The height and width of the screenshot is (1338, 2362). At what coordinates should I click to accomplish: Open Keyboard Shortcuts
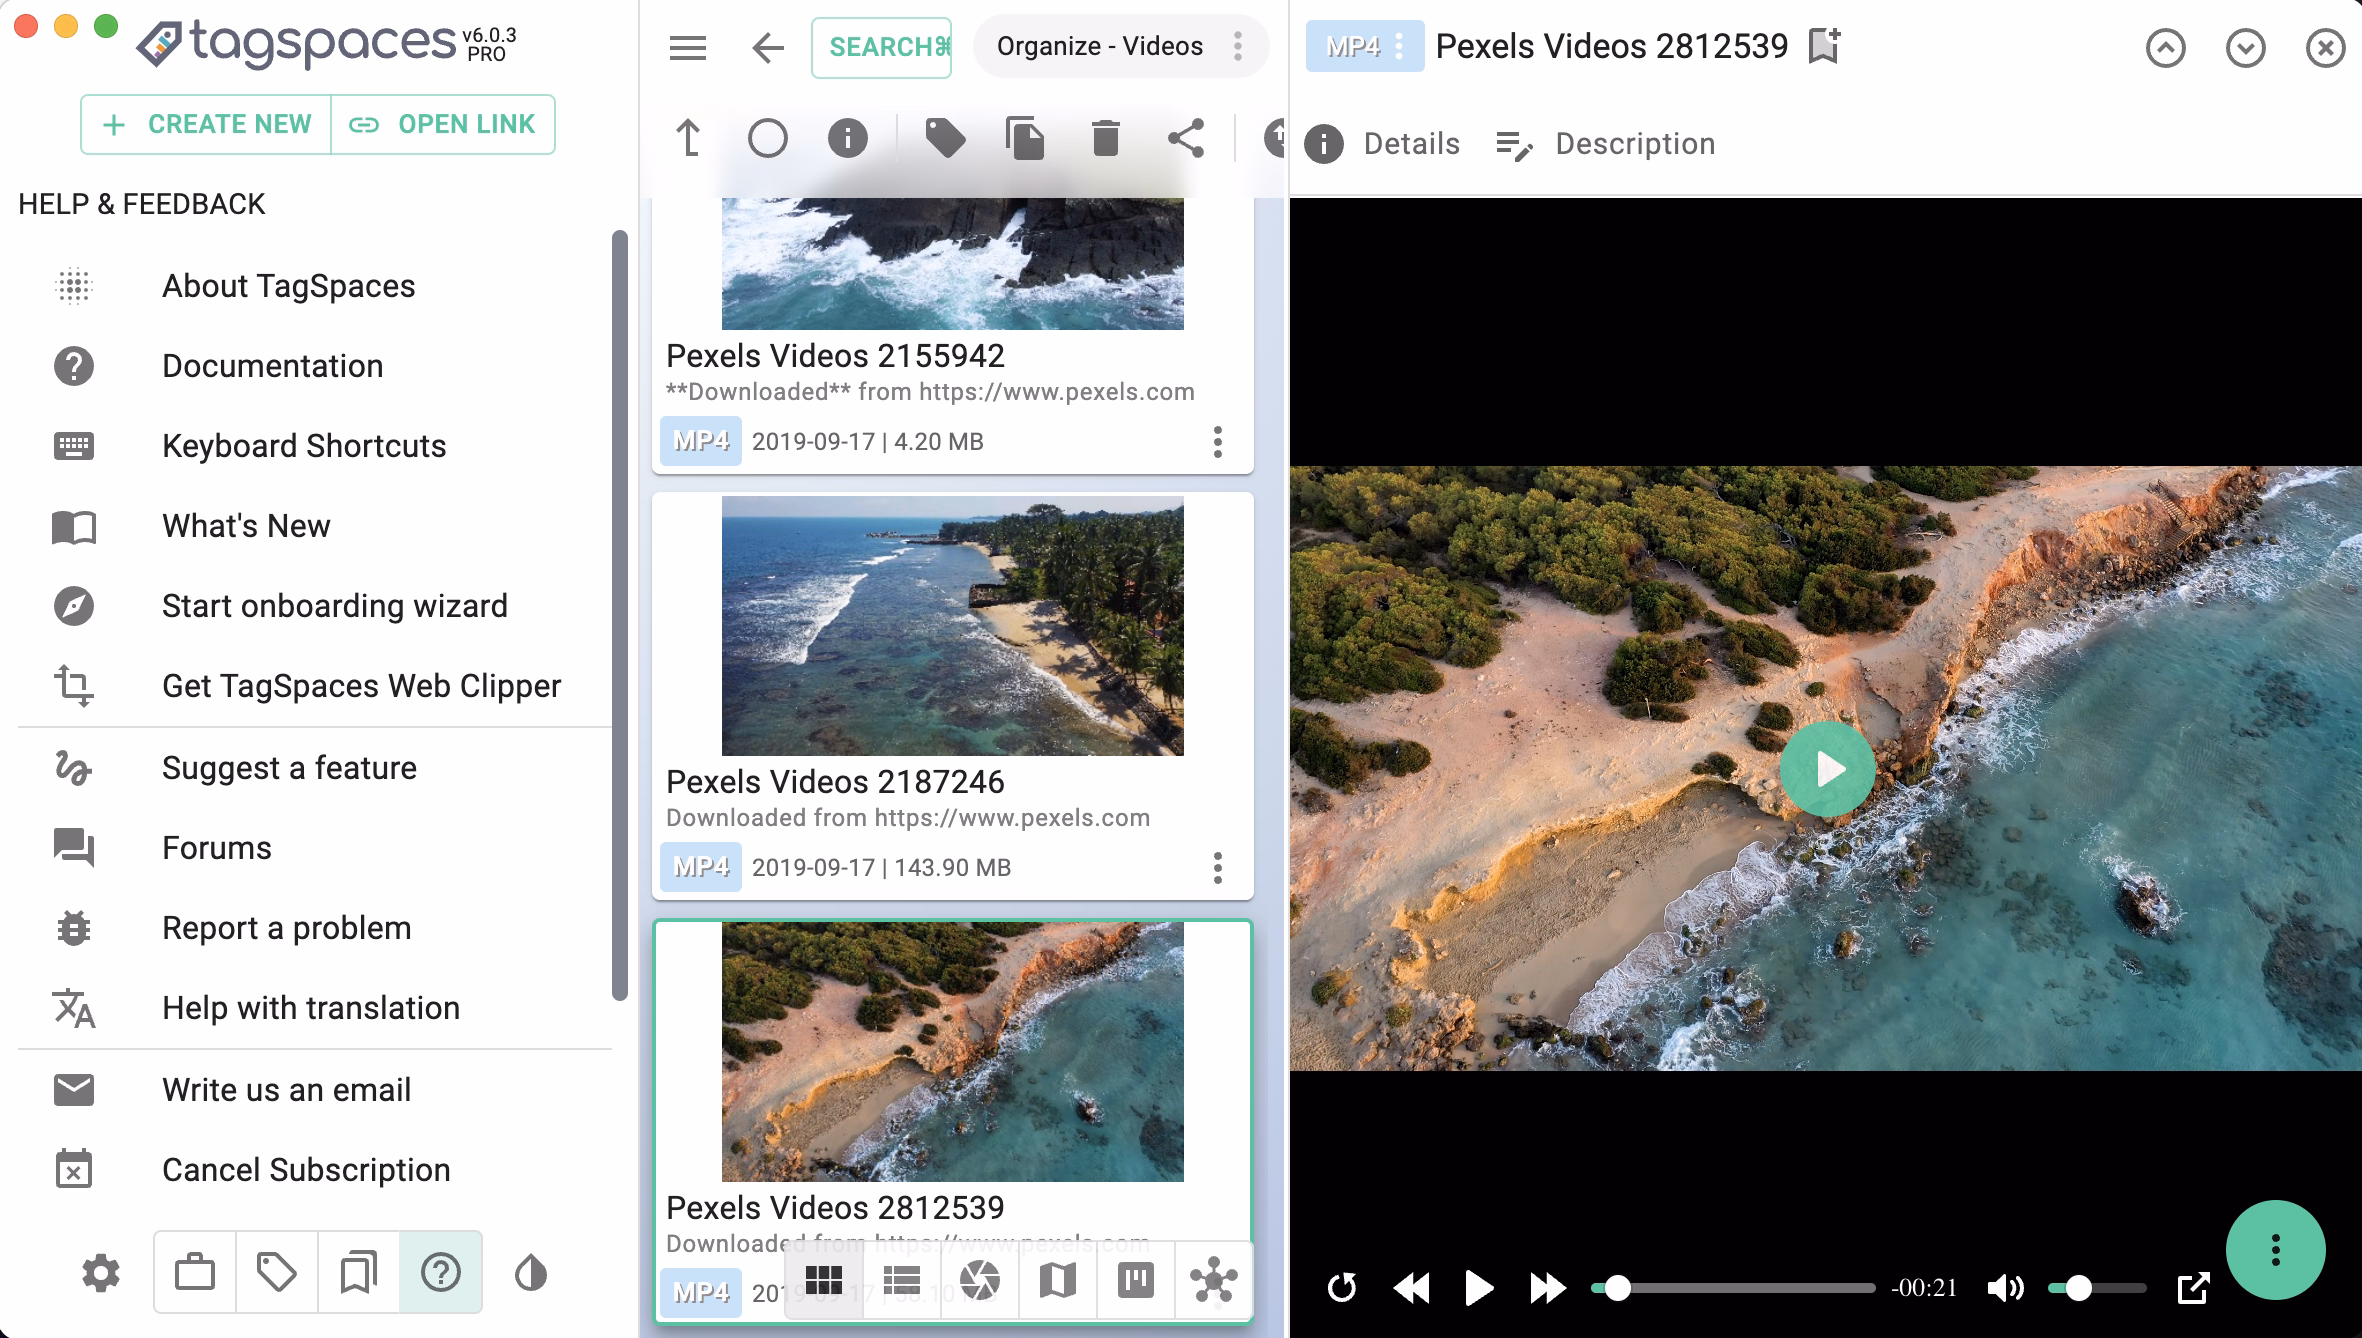click(315, 446)
